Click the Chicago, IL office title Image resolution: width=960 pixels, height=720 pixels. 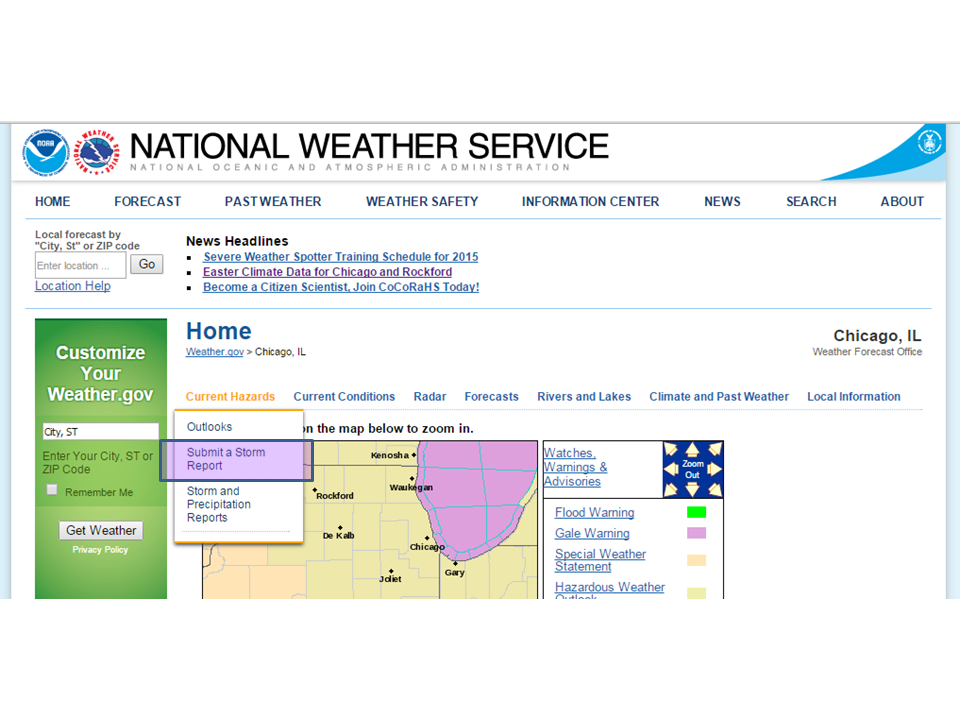877,336
